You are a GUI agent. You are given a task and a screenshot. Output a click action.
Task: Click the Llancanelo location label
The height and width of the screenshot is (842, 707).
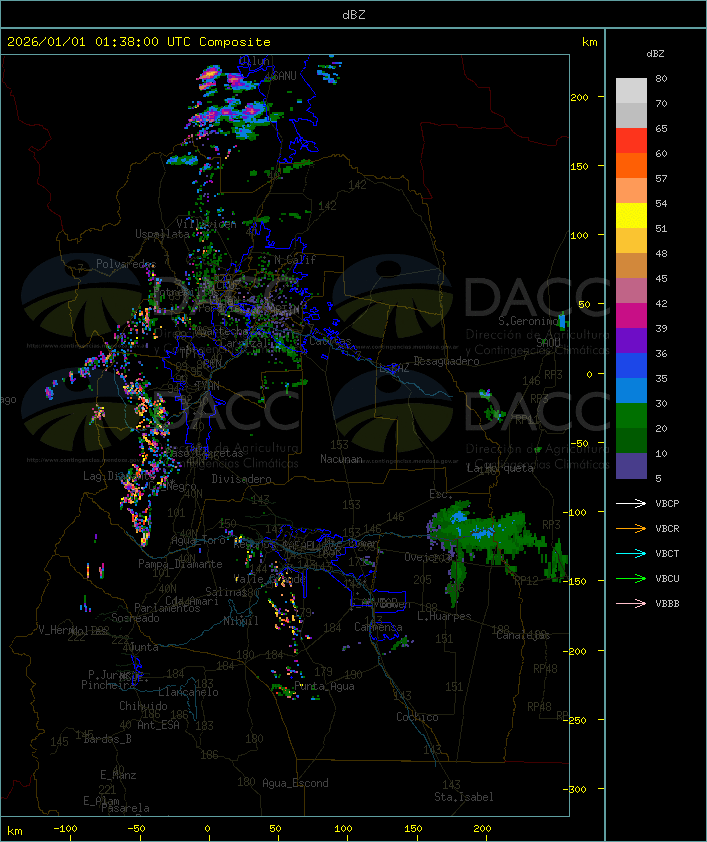point(188,692)
